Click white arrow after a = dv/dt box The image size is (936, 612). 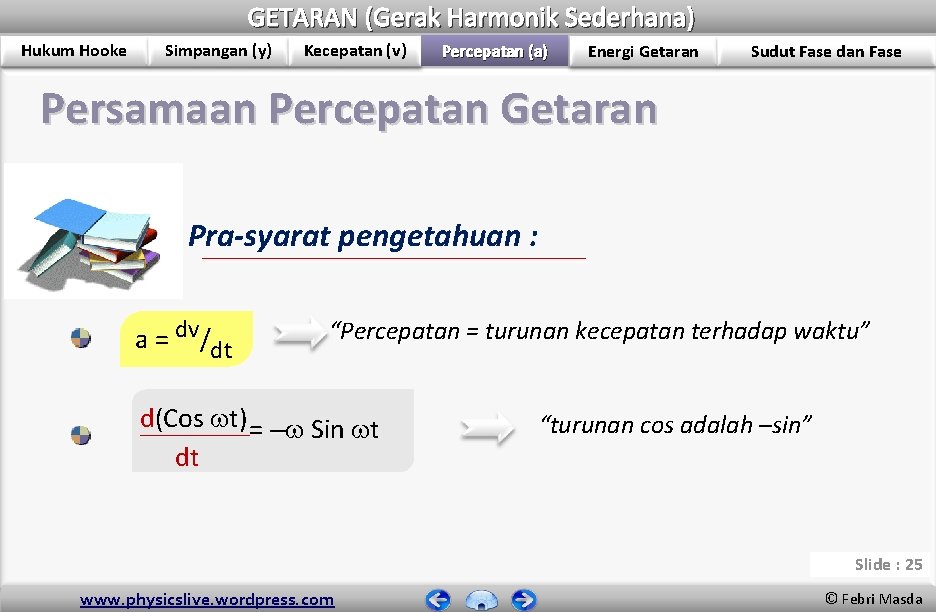point(300,333)
